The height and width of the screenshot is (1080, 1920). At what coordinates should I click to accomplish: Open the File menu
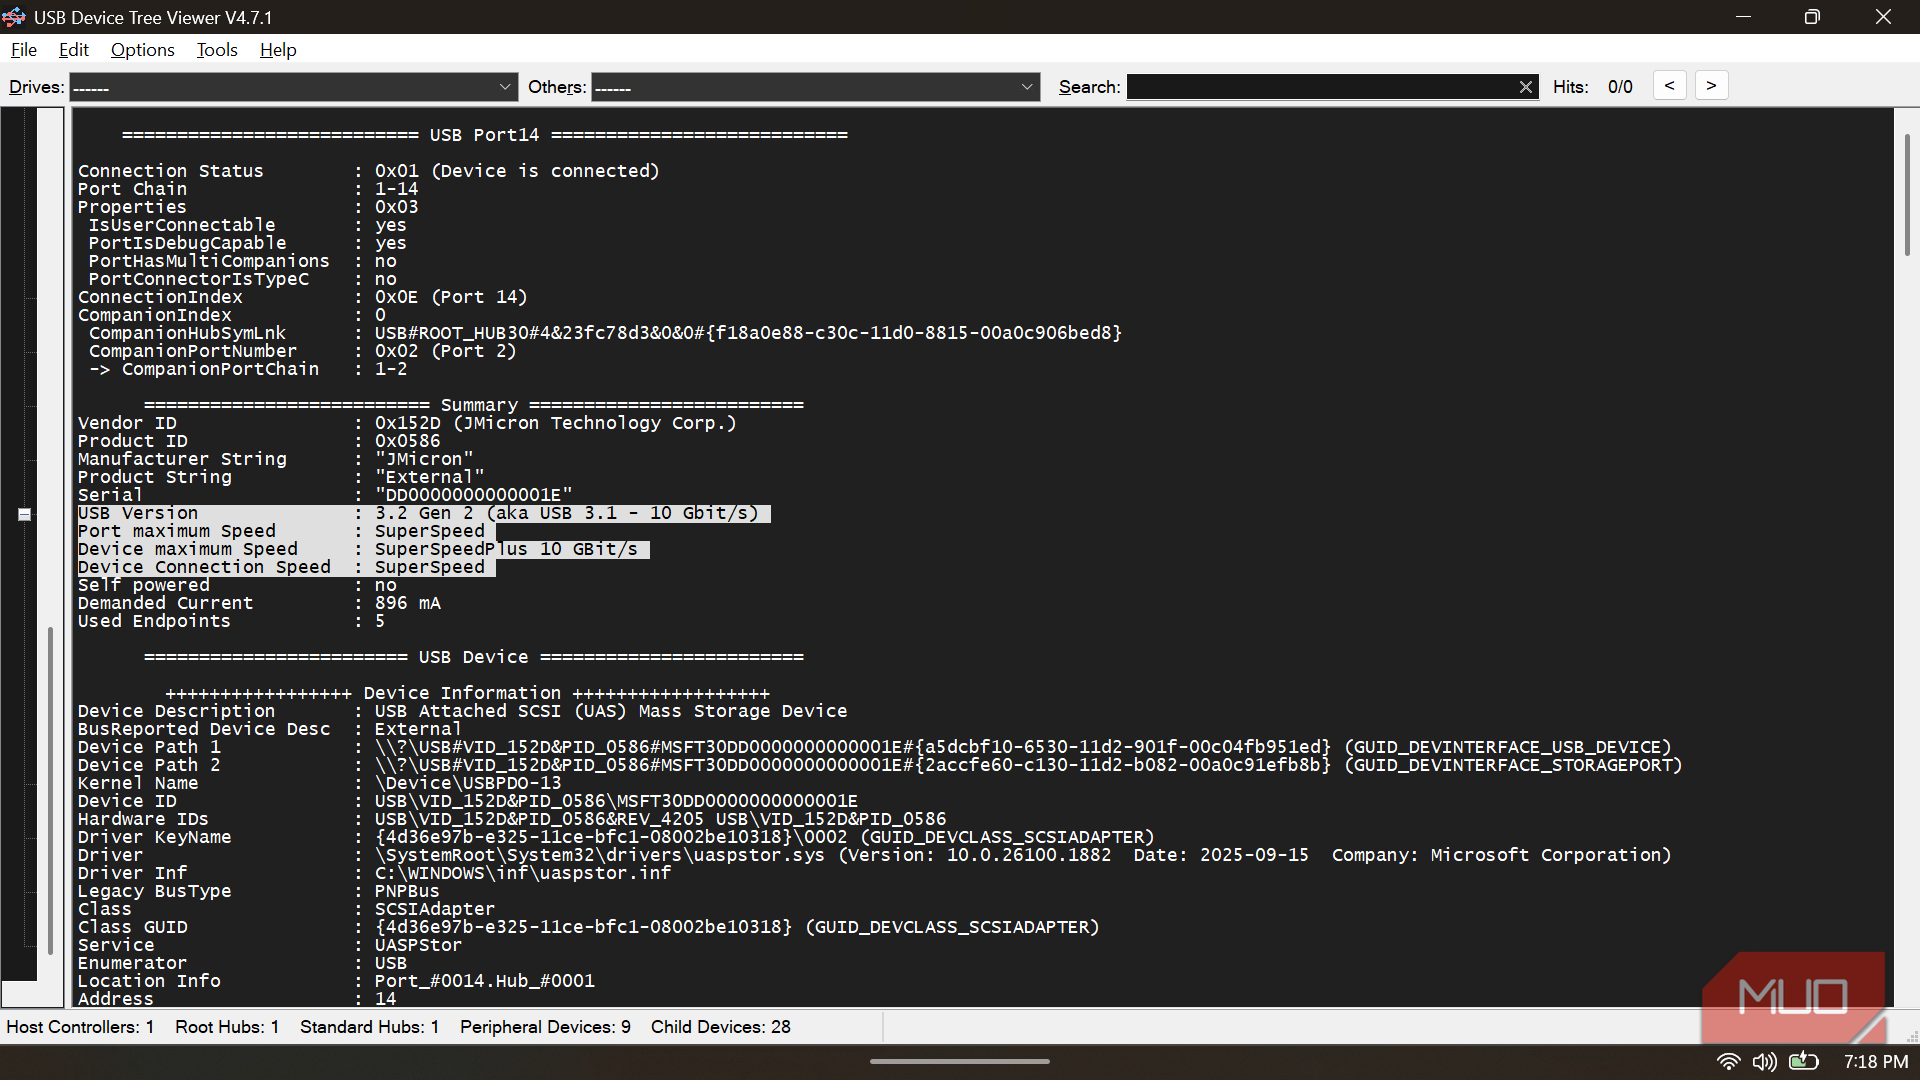tap(24, 50)
